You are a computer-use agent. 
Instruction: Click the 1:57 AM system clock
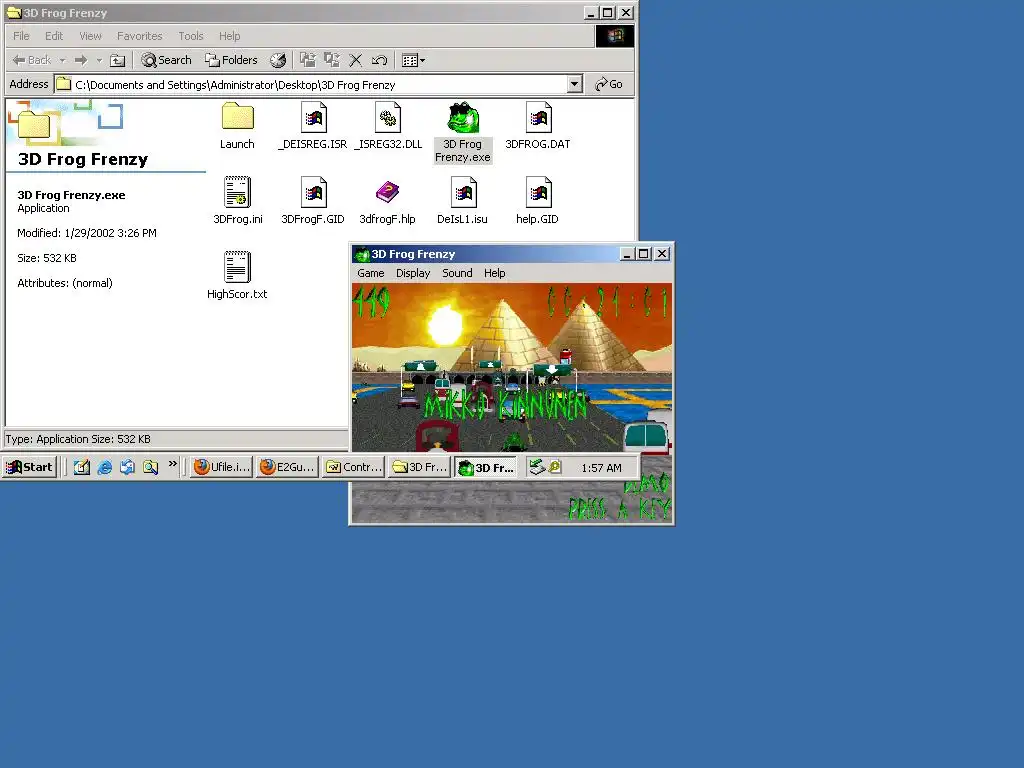601,468
